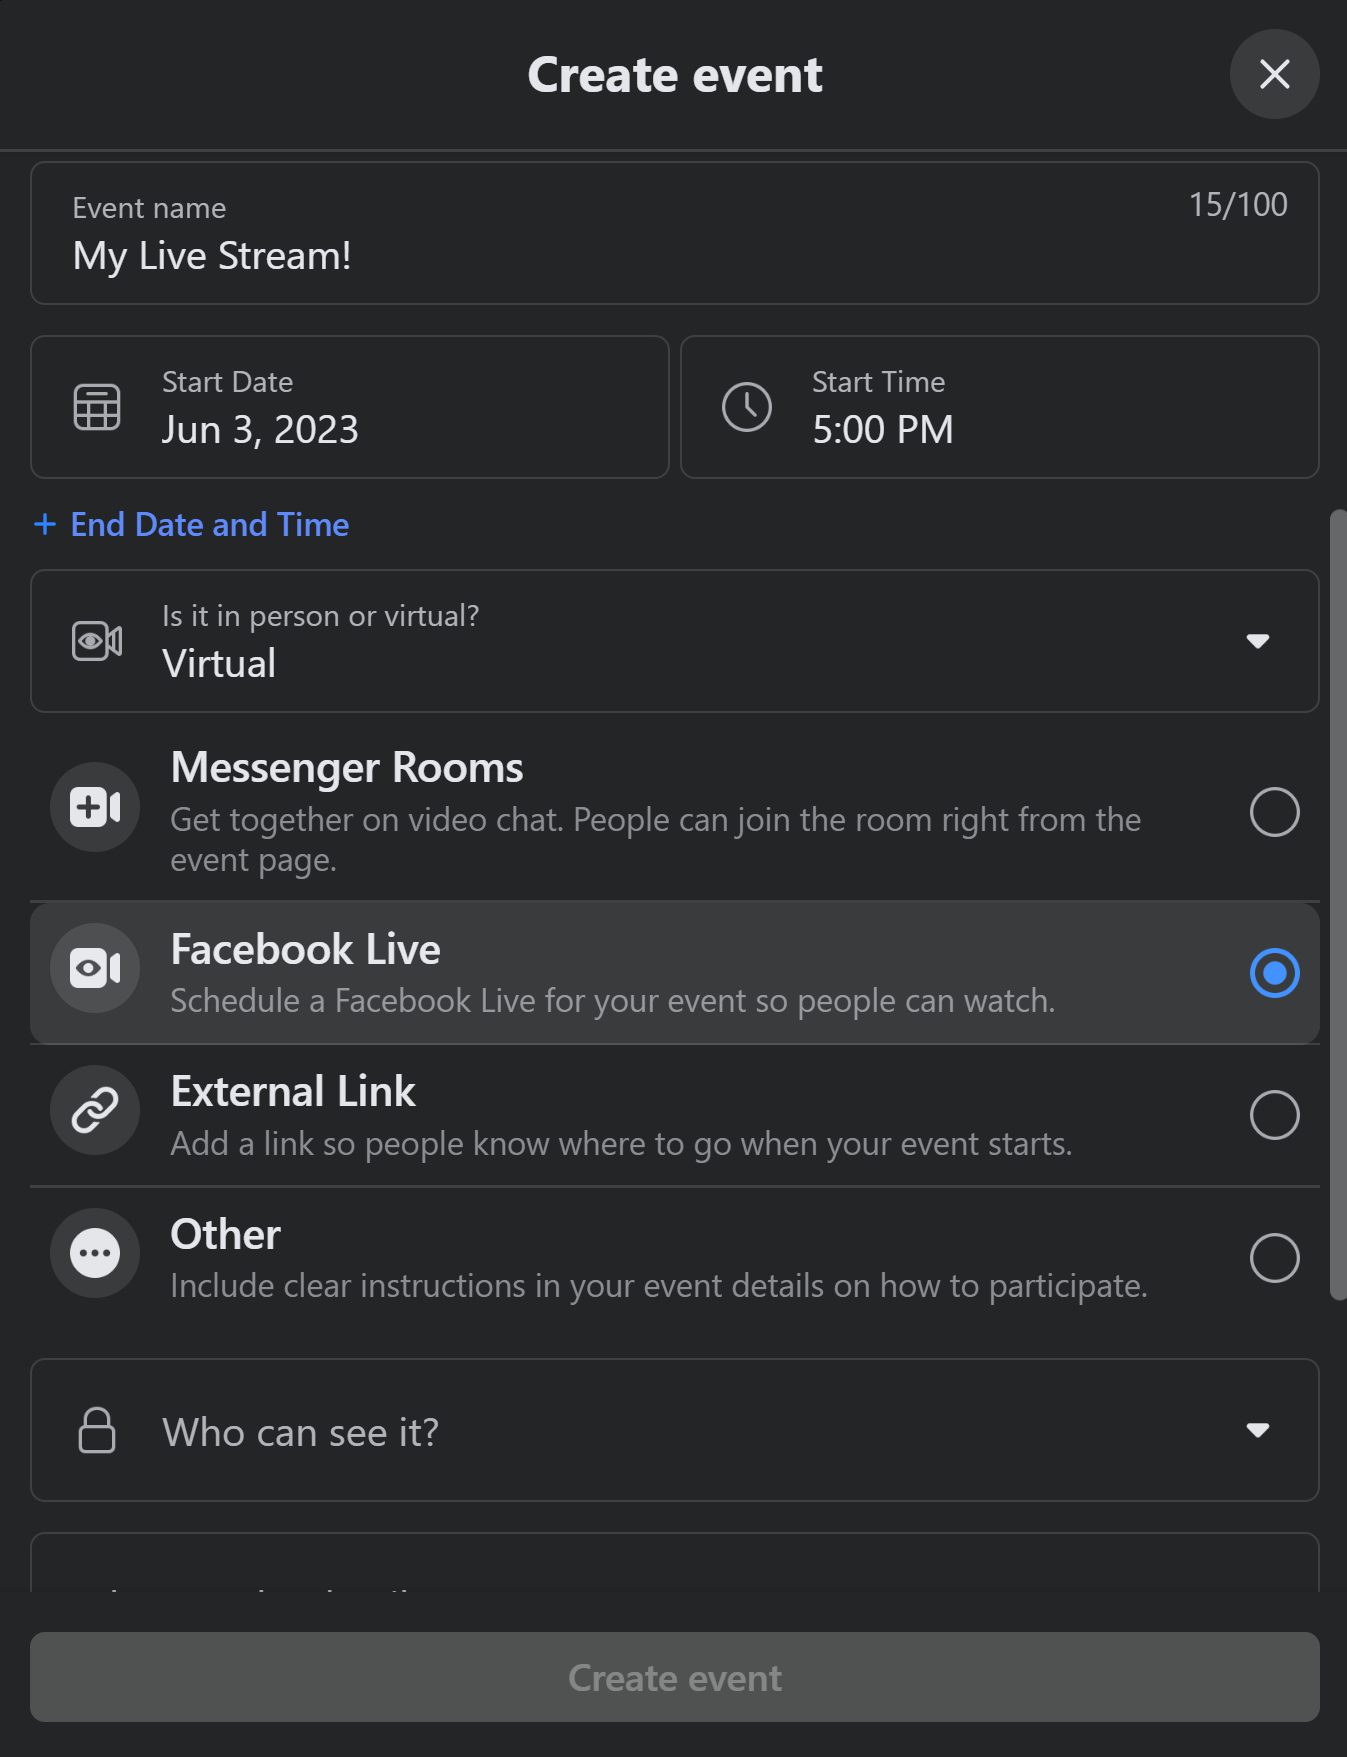Choose the Other radio button
1347x1757 pixels.
click(1274, 1257)
